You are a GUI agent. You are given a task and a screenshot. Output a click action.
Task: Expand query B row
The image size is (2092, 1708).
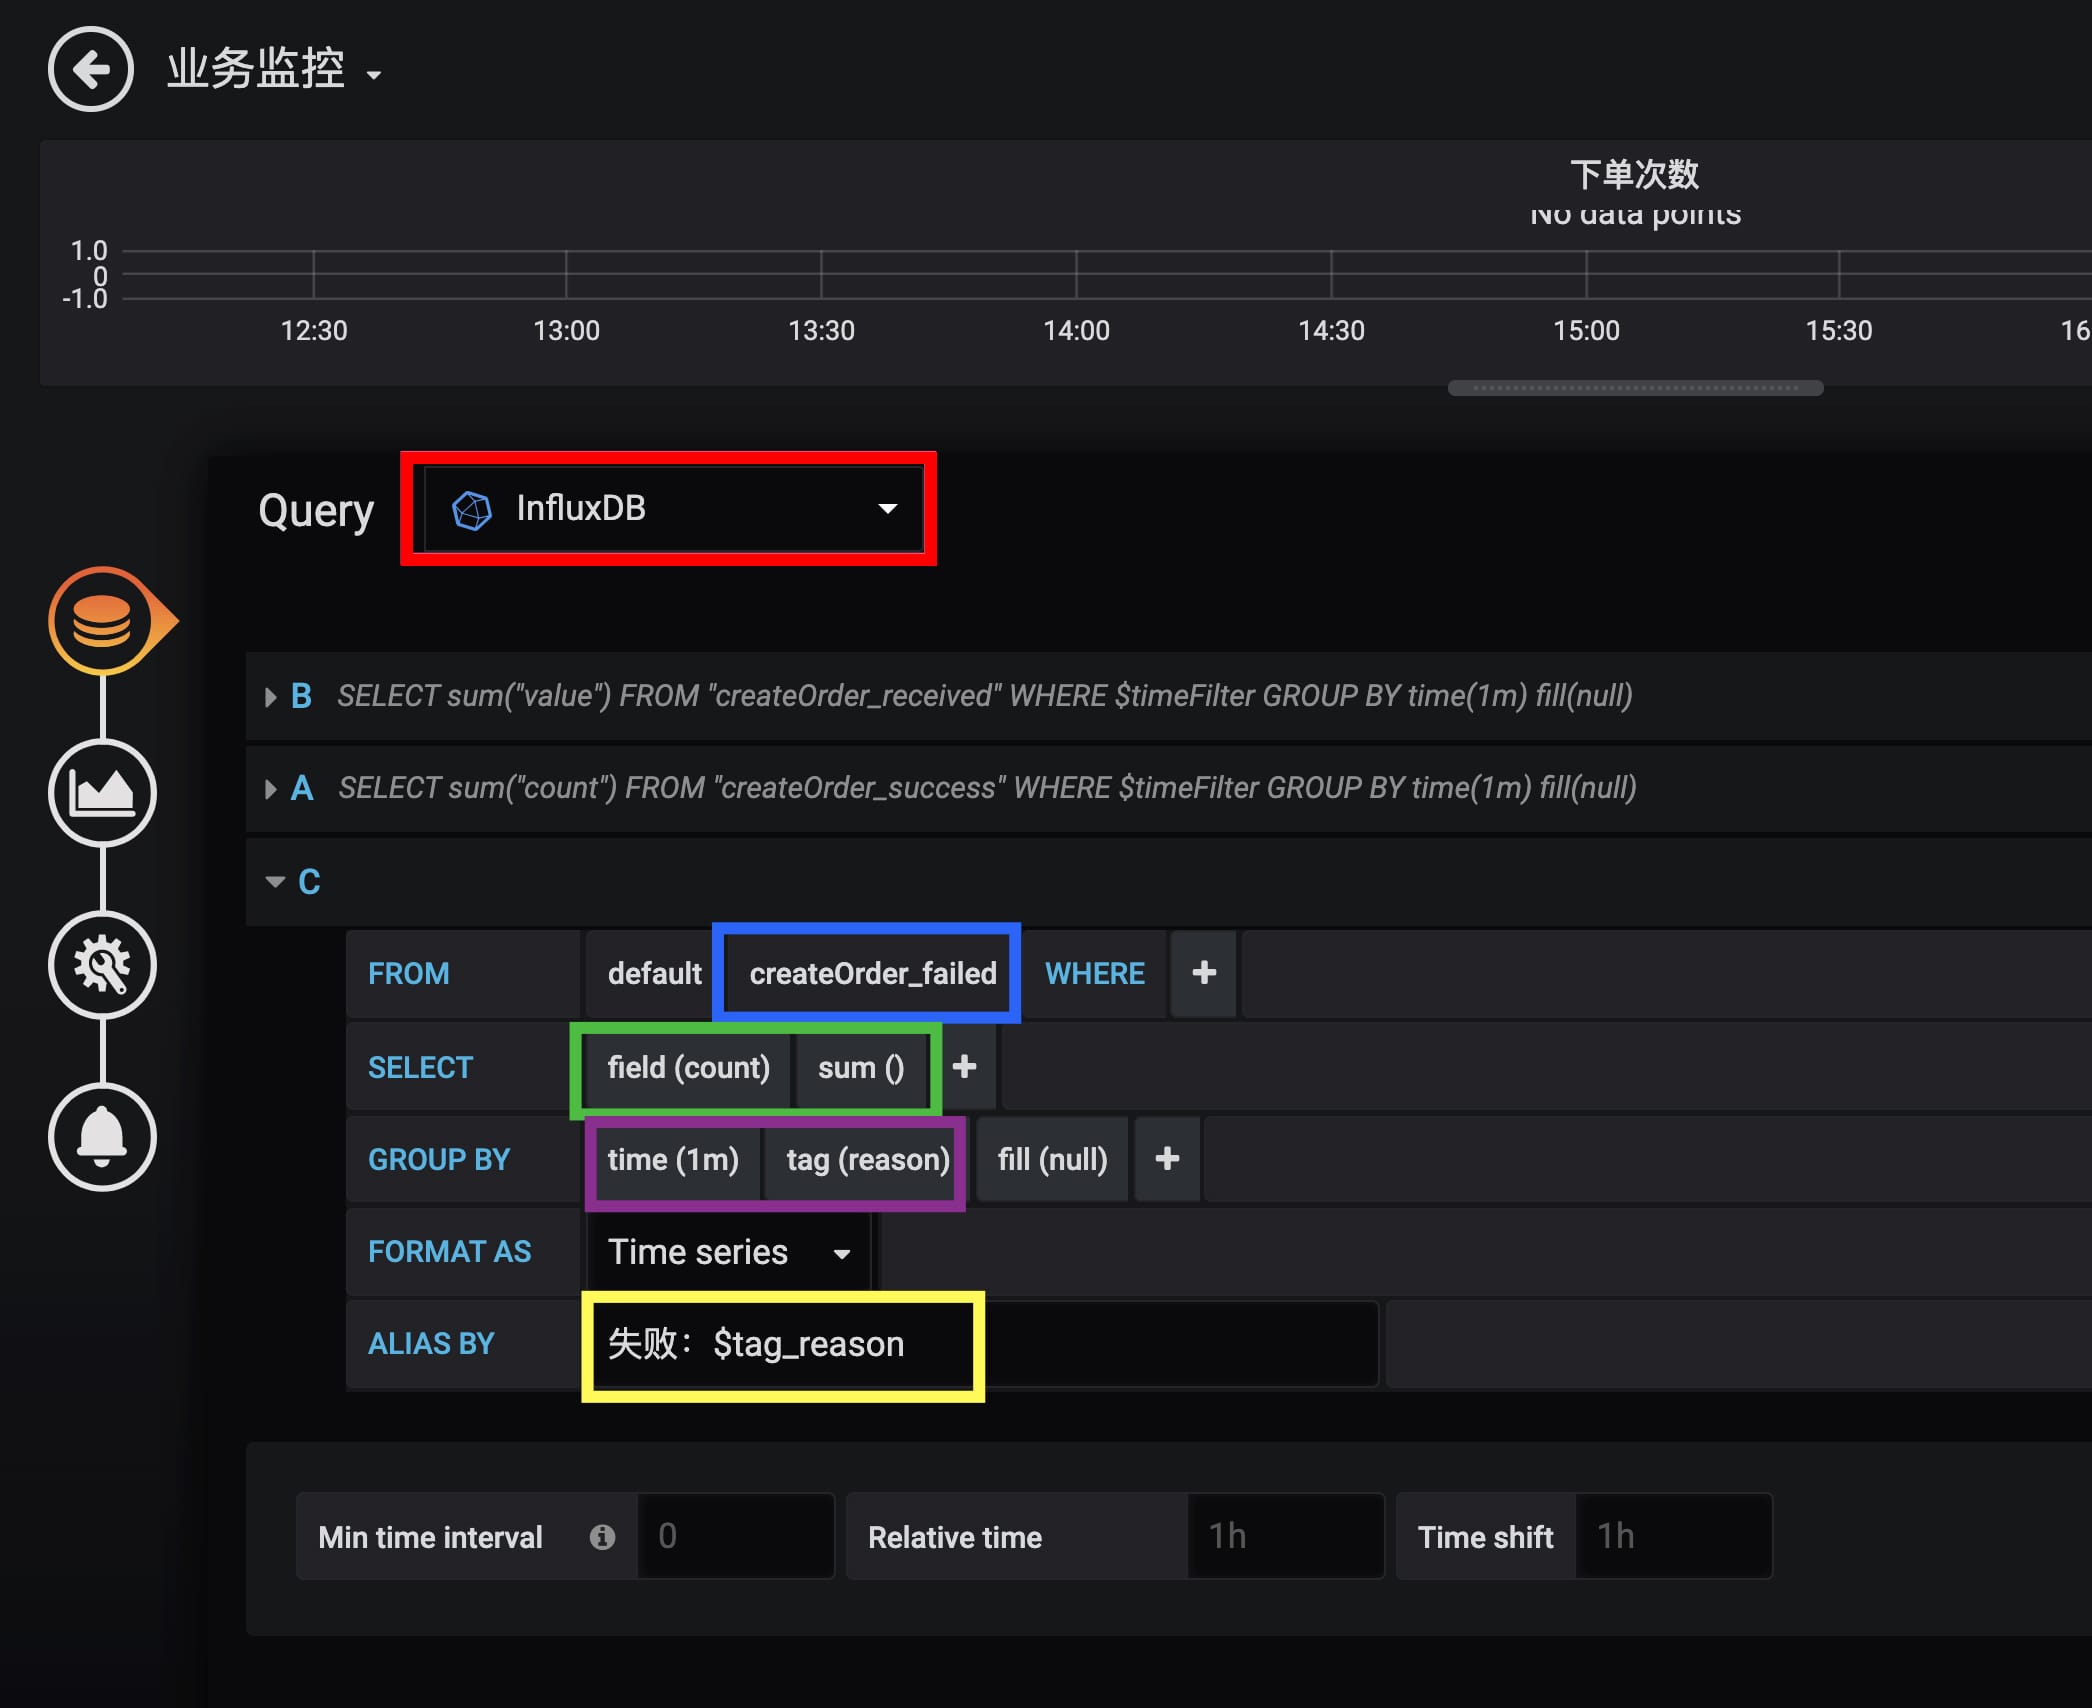click(271, 696)
